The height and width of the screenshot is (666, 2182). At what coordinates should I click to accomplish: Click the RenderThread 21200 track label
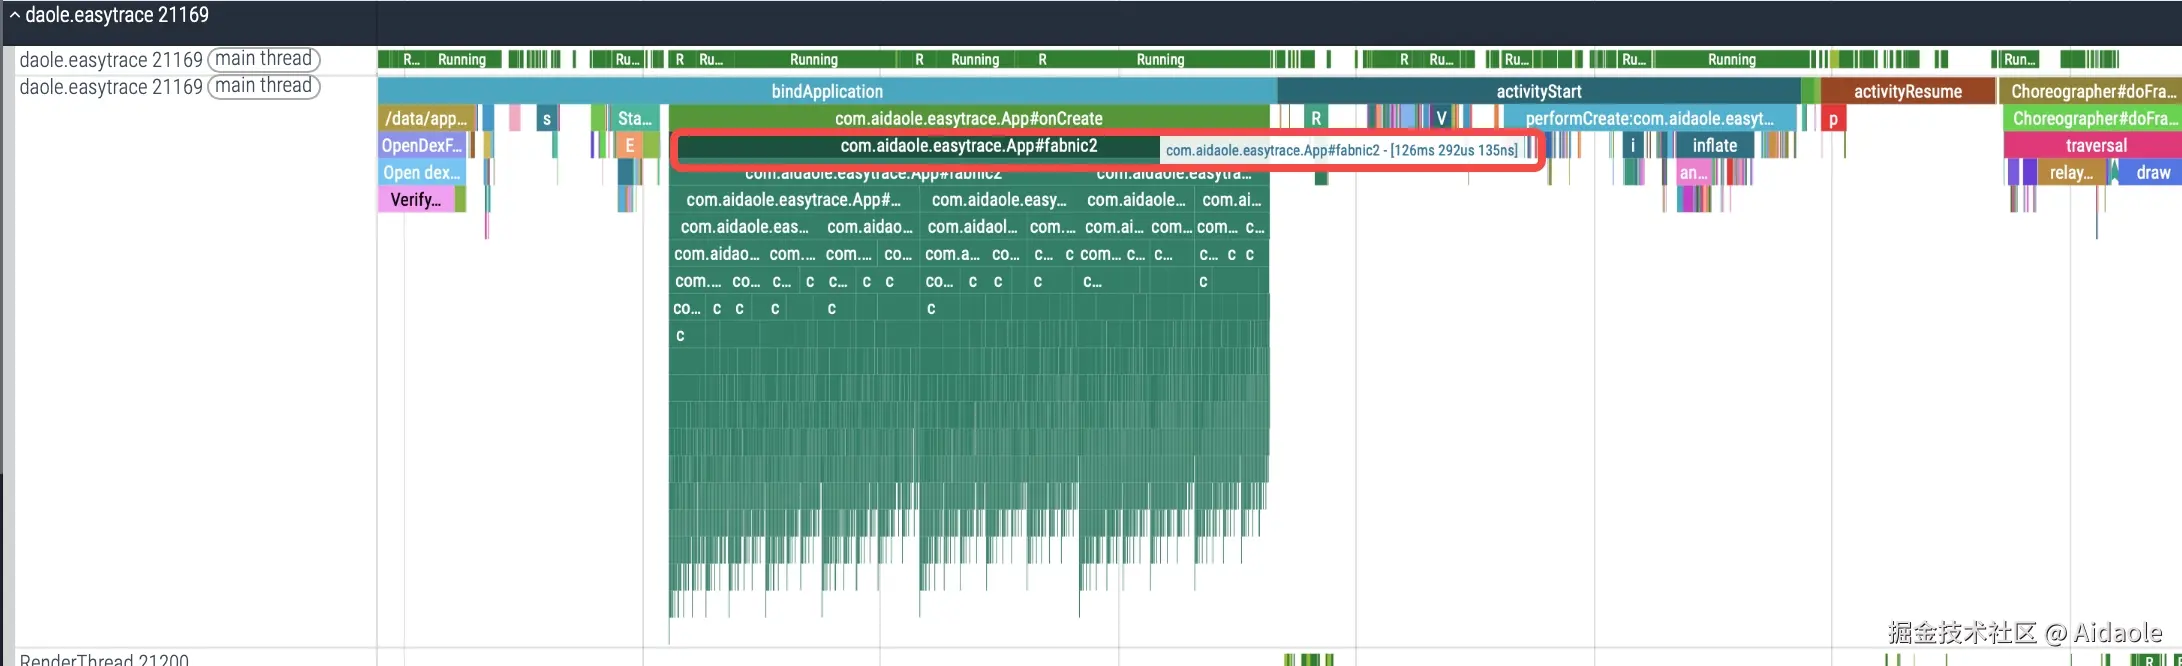[104, 659]
